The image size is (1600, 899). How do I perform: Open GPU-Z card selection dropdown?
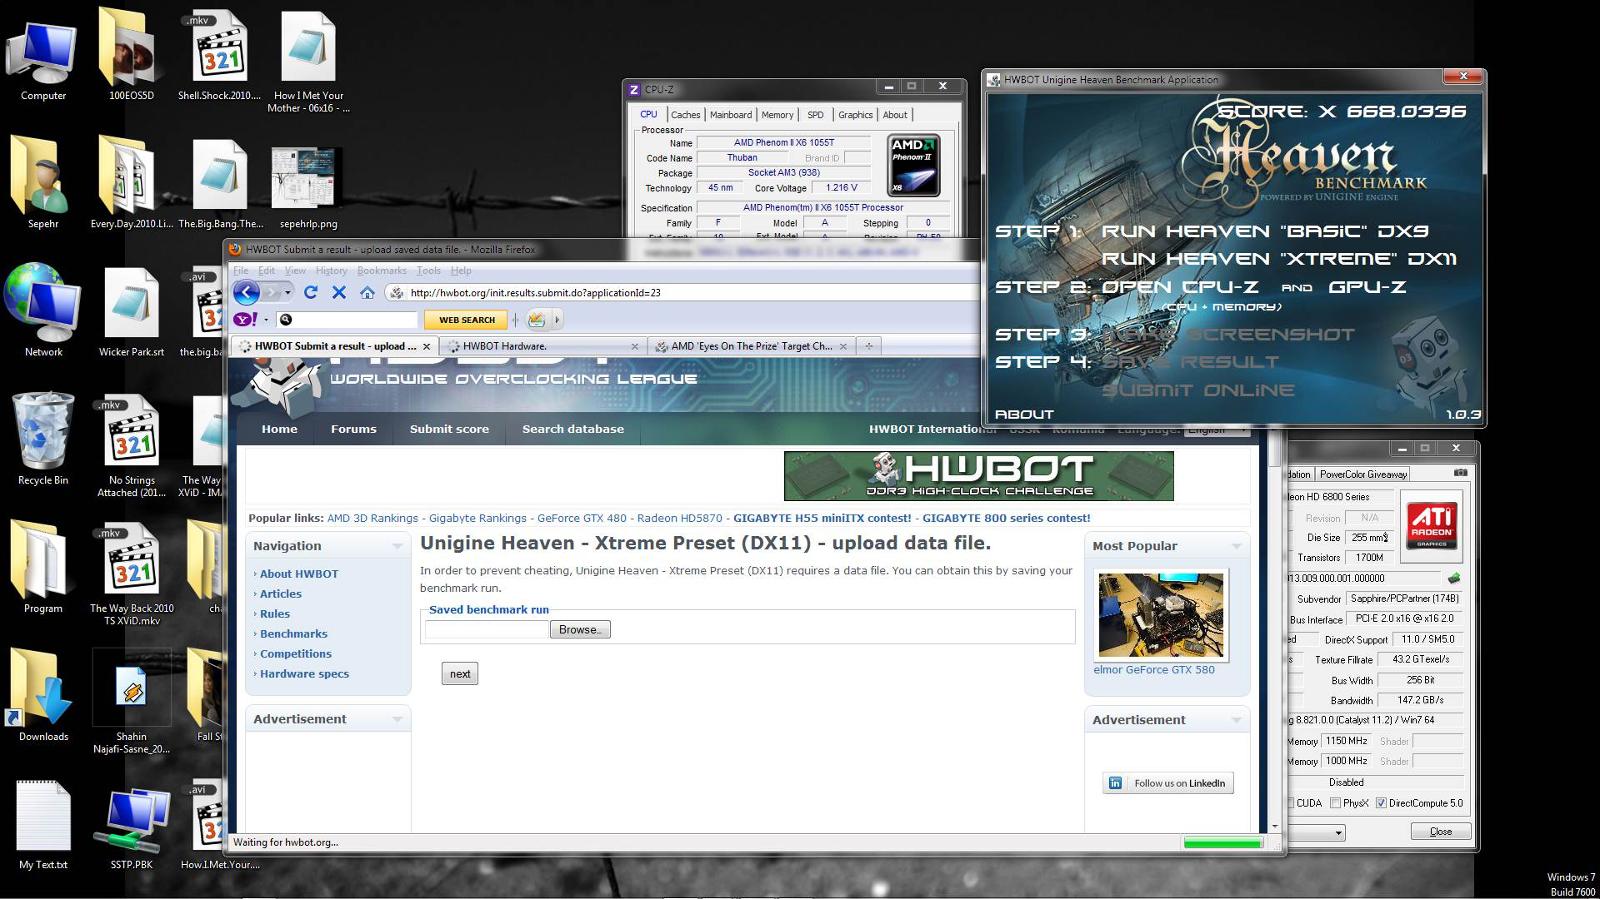coord(1339,832)
